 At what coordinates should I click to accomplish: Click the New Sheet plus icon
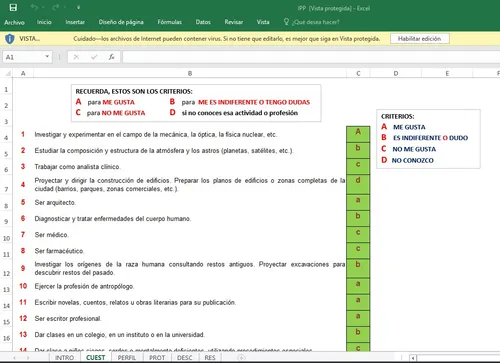tap(241, 358)
